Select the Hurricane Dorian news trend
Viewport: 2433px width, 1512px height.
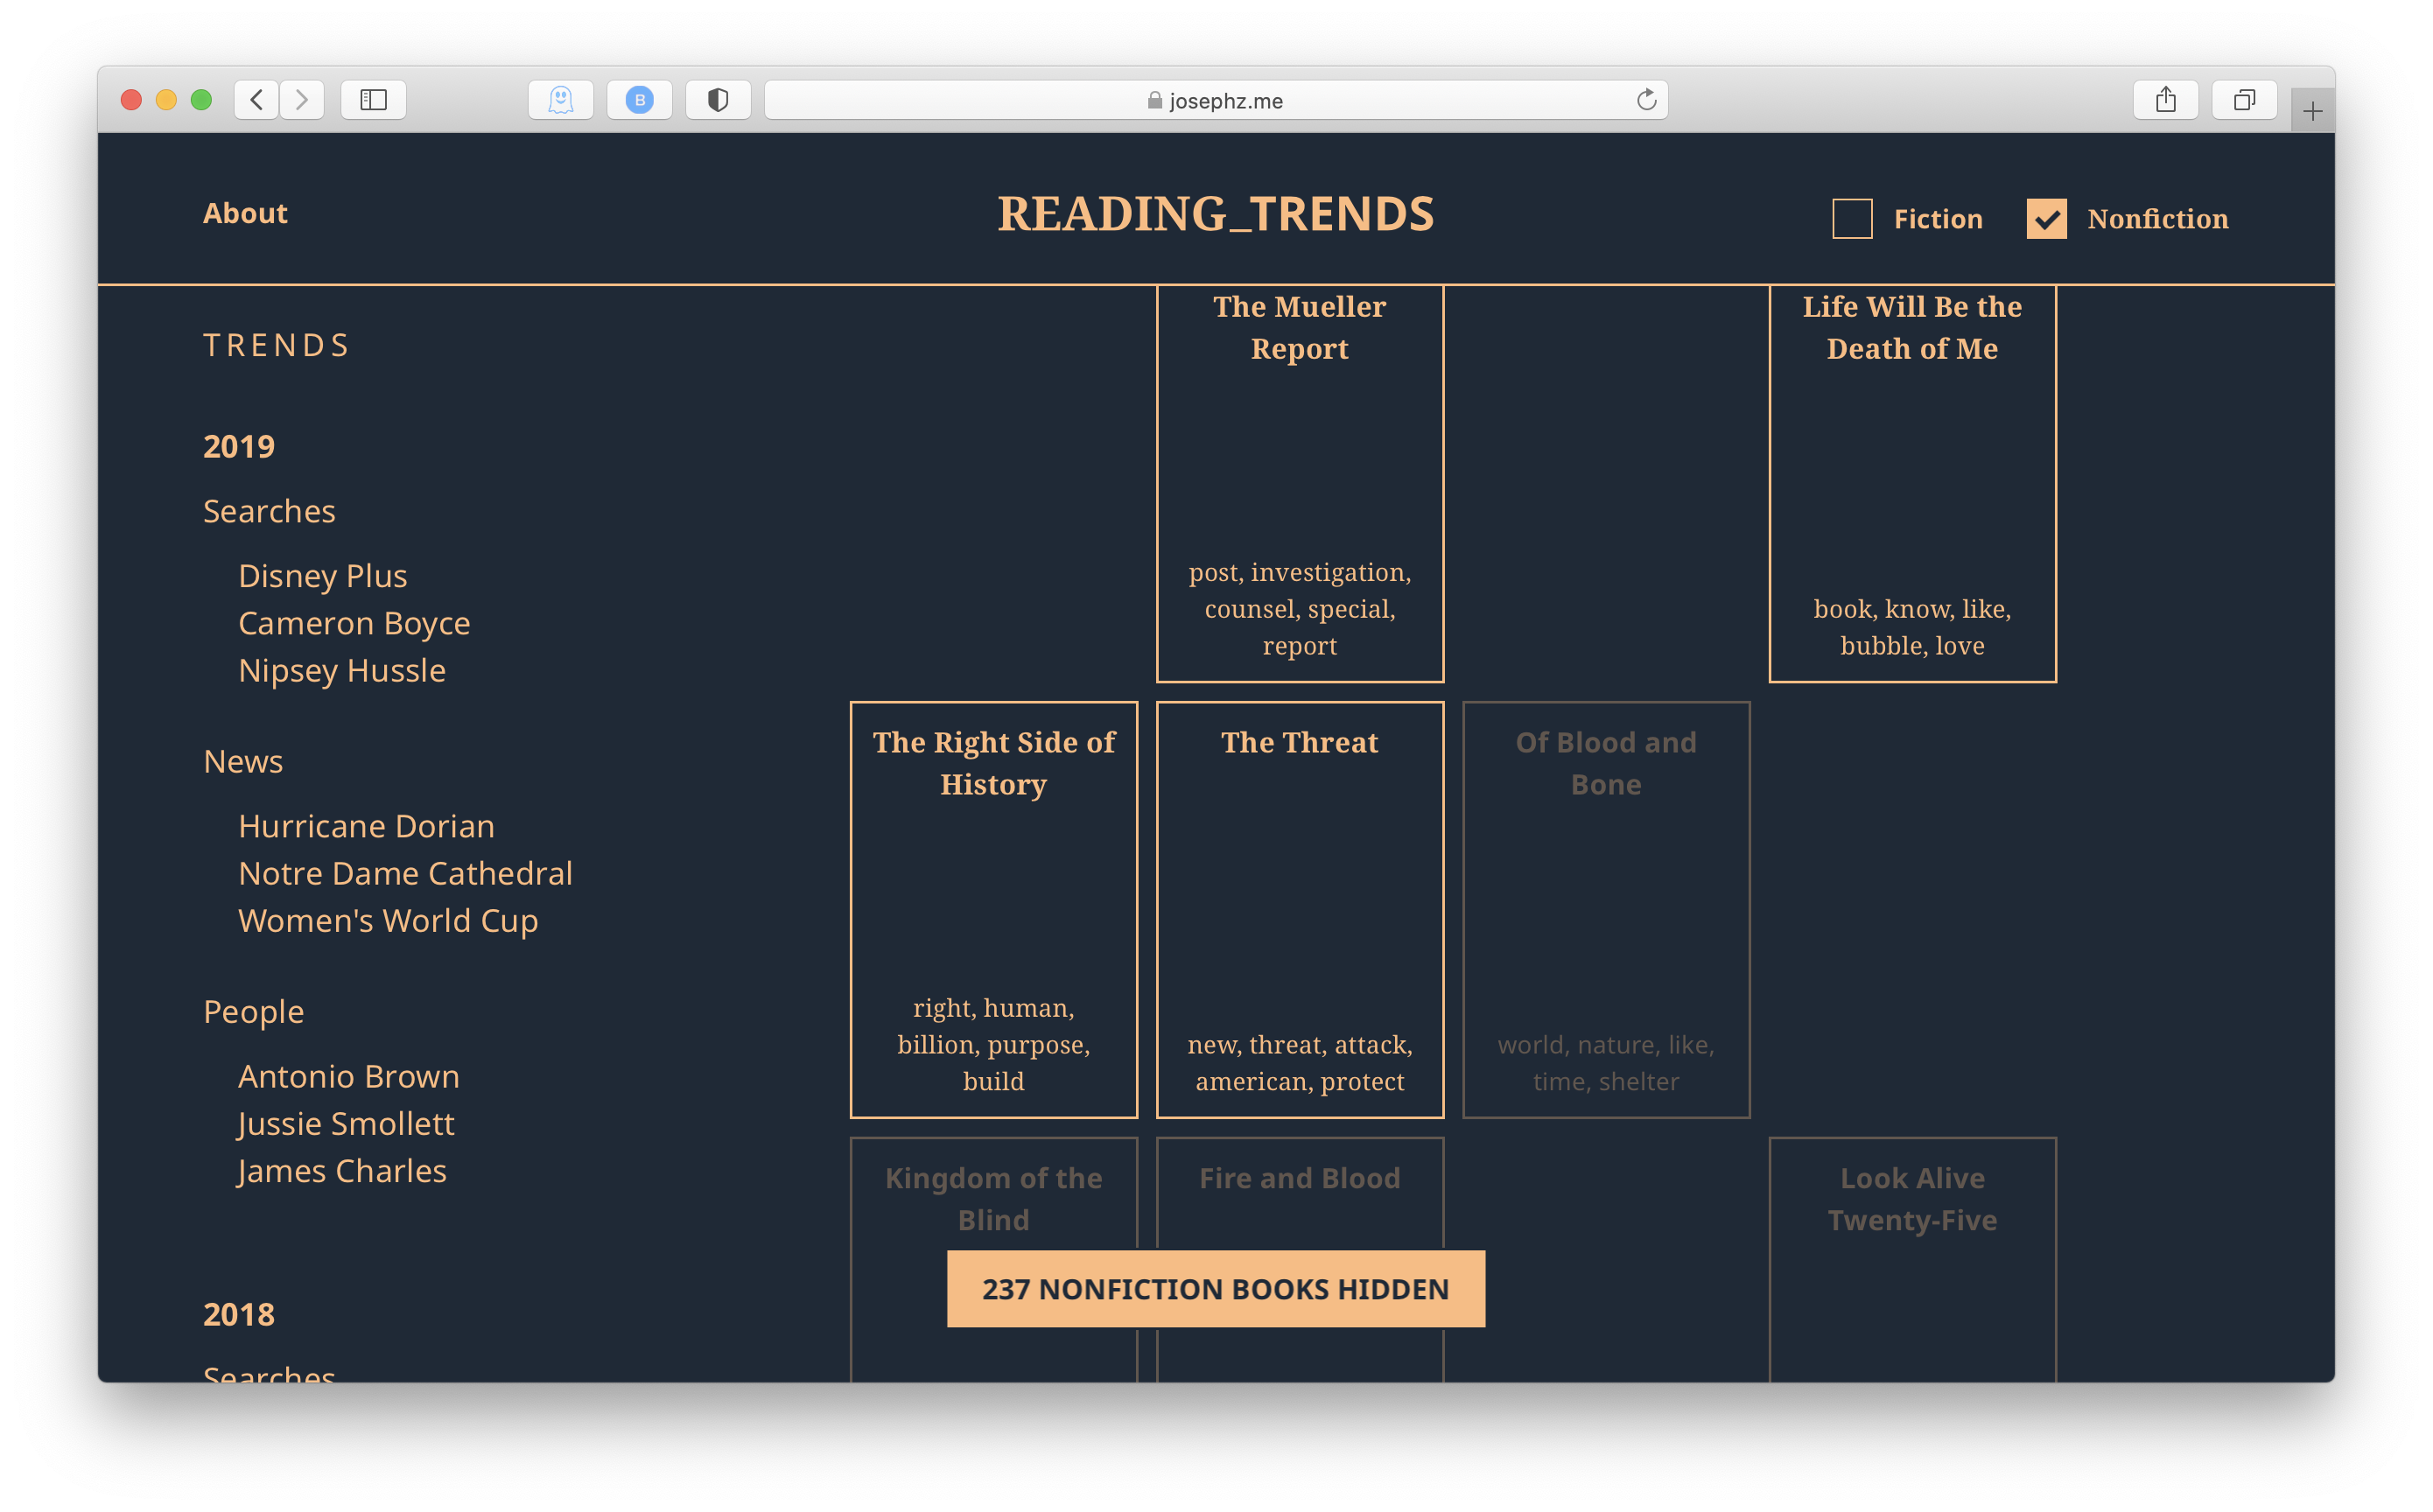[x=367, y=826]
